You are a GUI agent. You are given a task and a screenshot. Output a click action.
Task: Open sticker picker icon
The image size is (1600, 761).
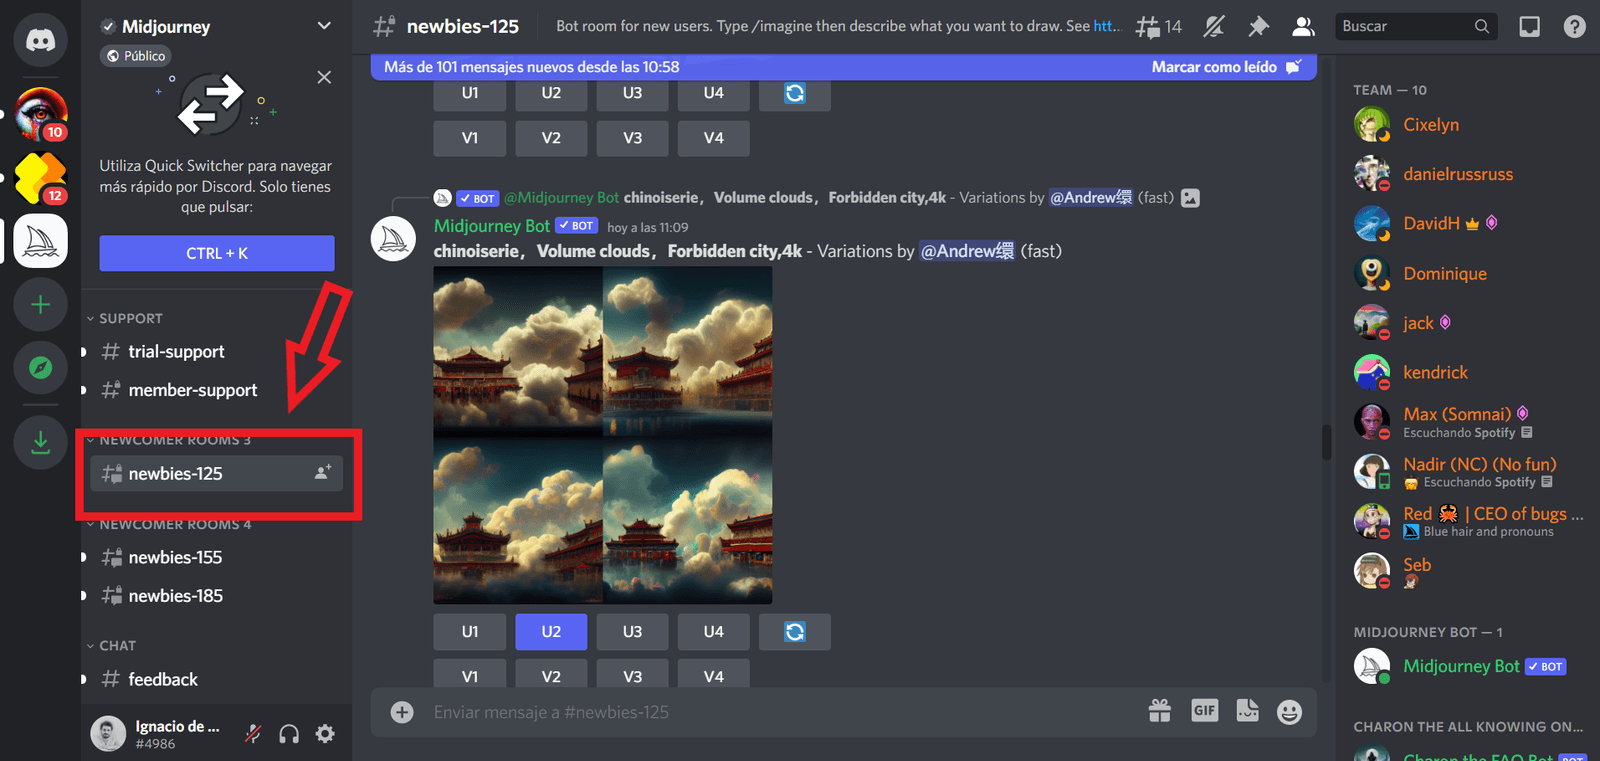click(x=1247, y=711)
